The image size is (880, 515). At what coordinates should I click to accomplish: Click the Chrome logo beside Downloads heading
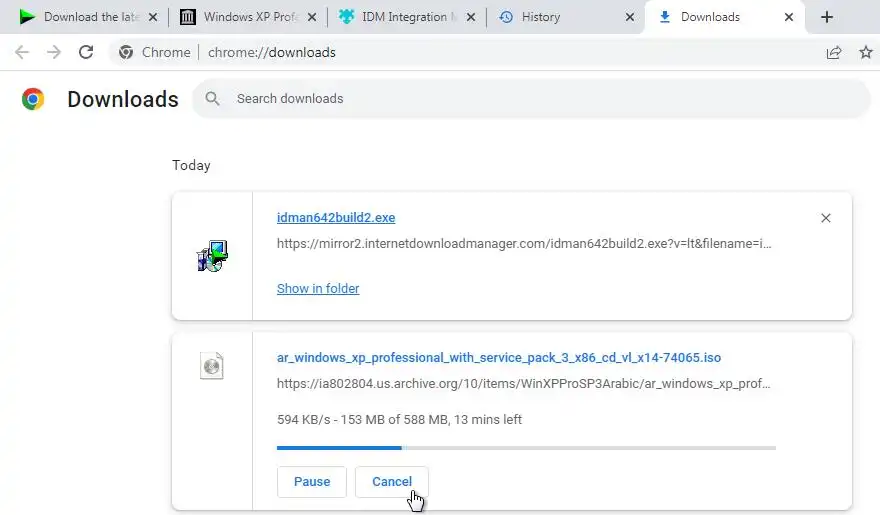pyautogui.click(x=33, y=99)
